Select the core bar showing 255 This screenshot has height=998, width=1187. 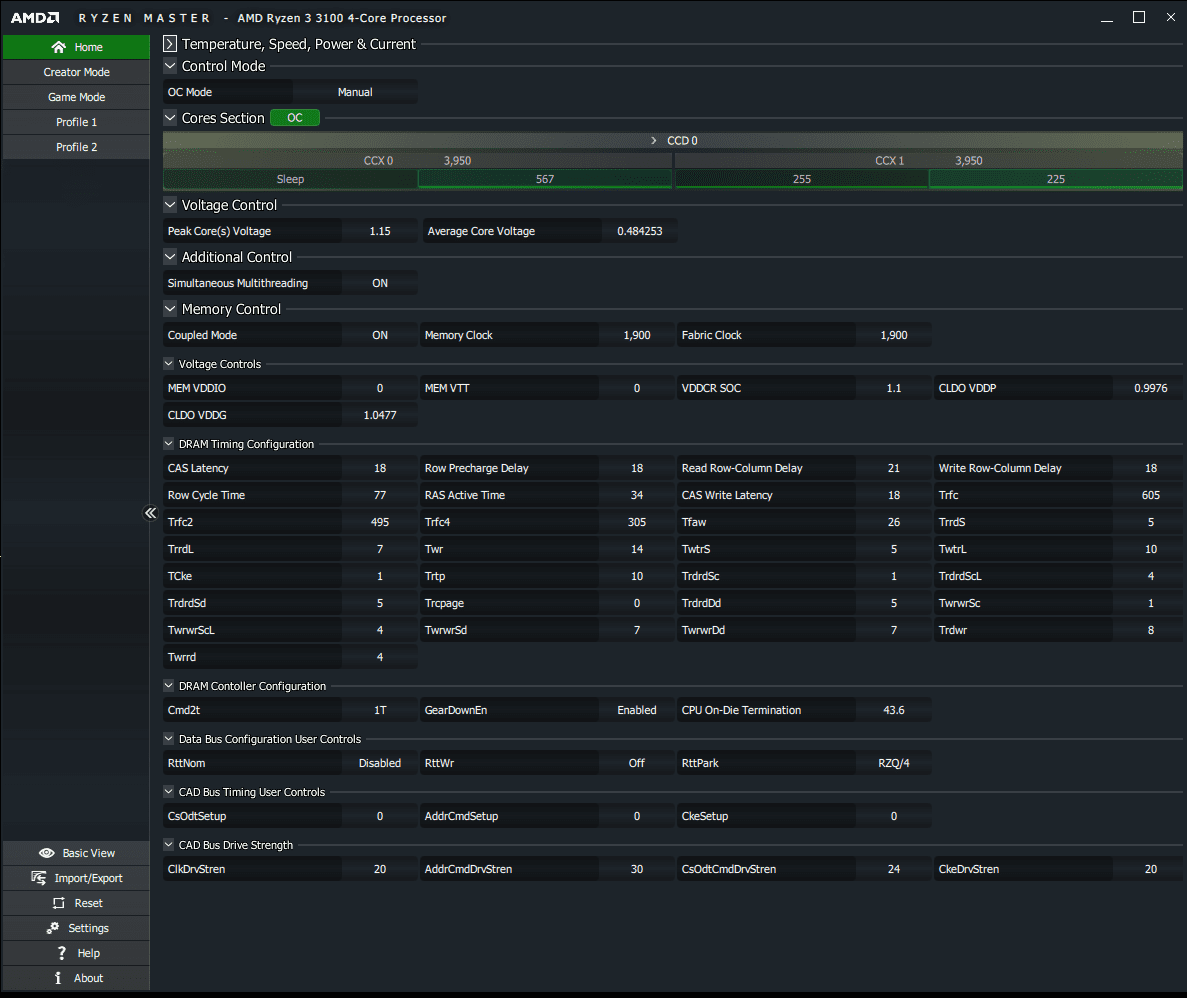(x=802, y=179)
